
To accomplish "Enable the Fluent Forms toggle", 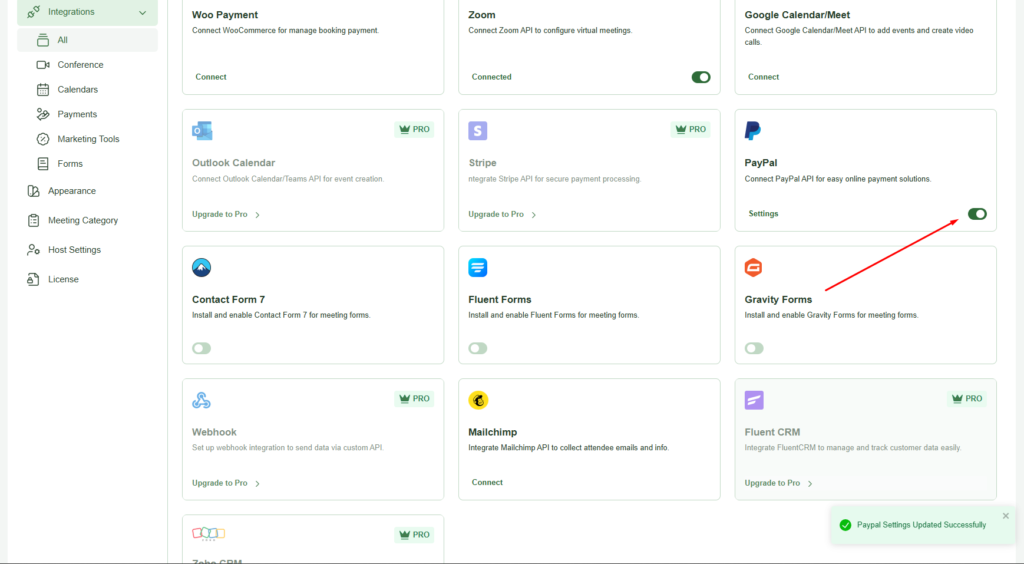I will (x=477, y=348).
